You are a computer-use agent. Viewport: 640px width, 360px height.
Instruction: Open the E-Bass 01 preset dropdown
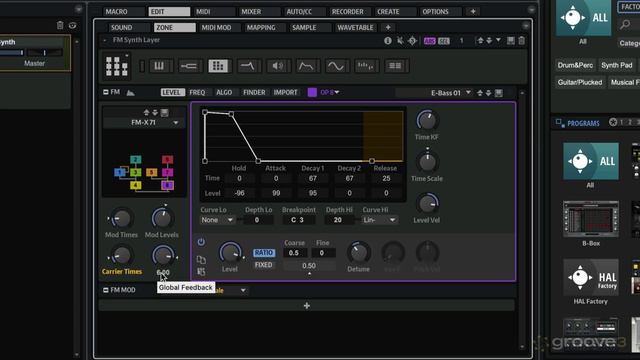pyautogui.click(x=468, y=93)
